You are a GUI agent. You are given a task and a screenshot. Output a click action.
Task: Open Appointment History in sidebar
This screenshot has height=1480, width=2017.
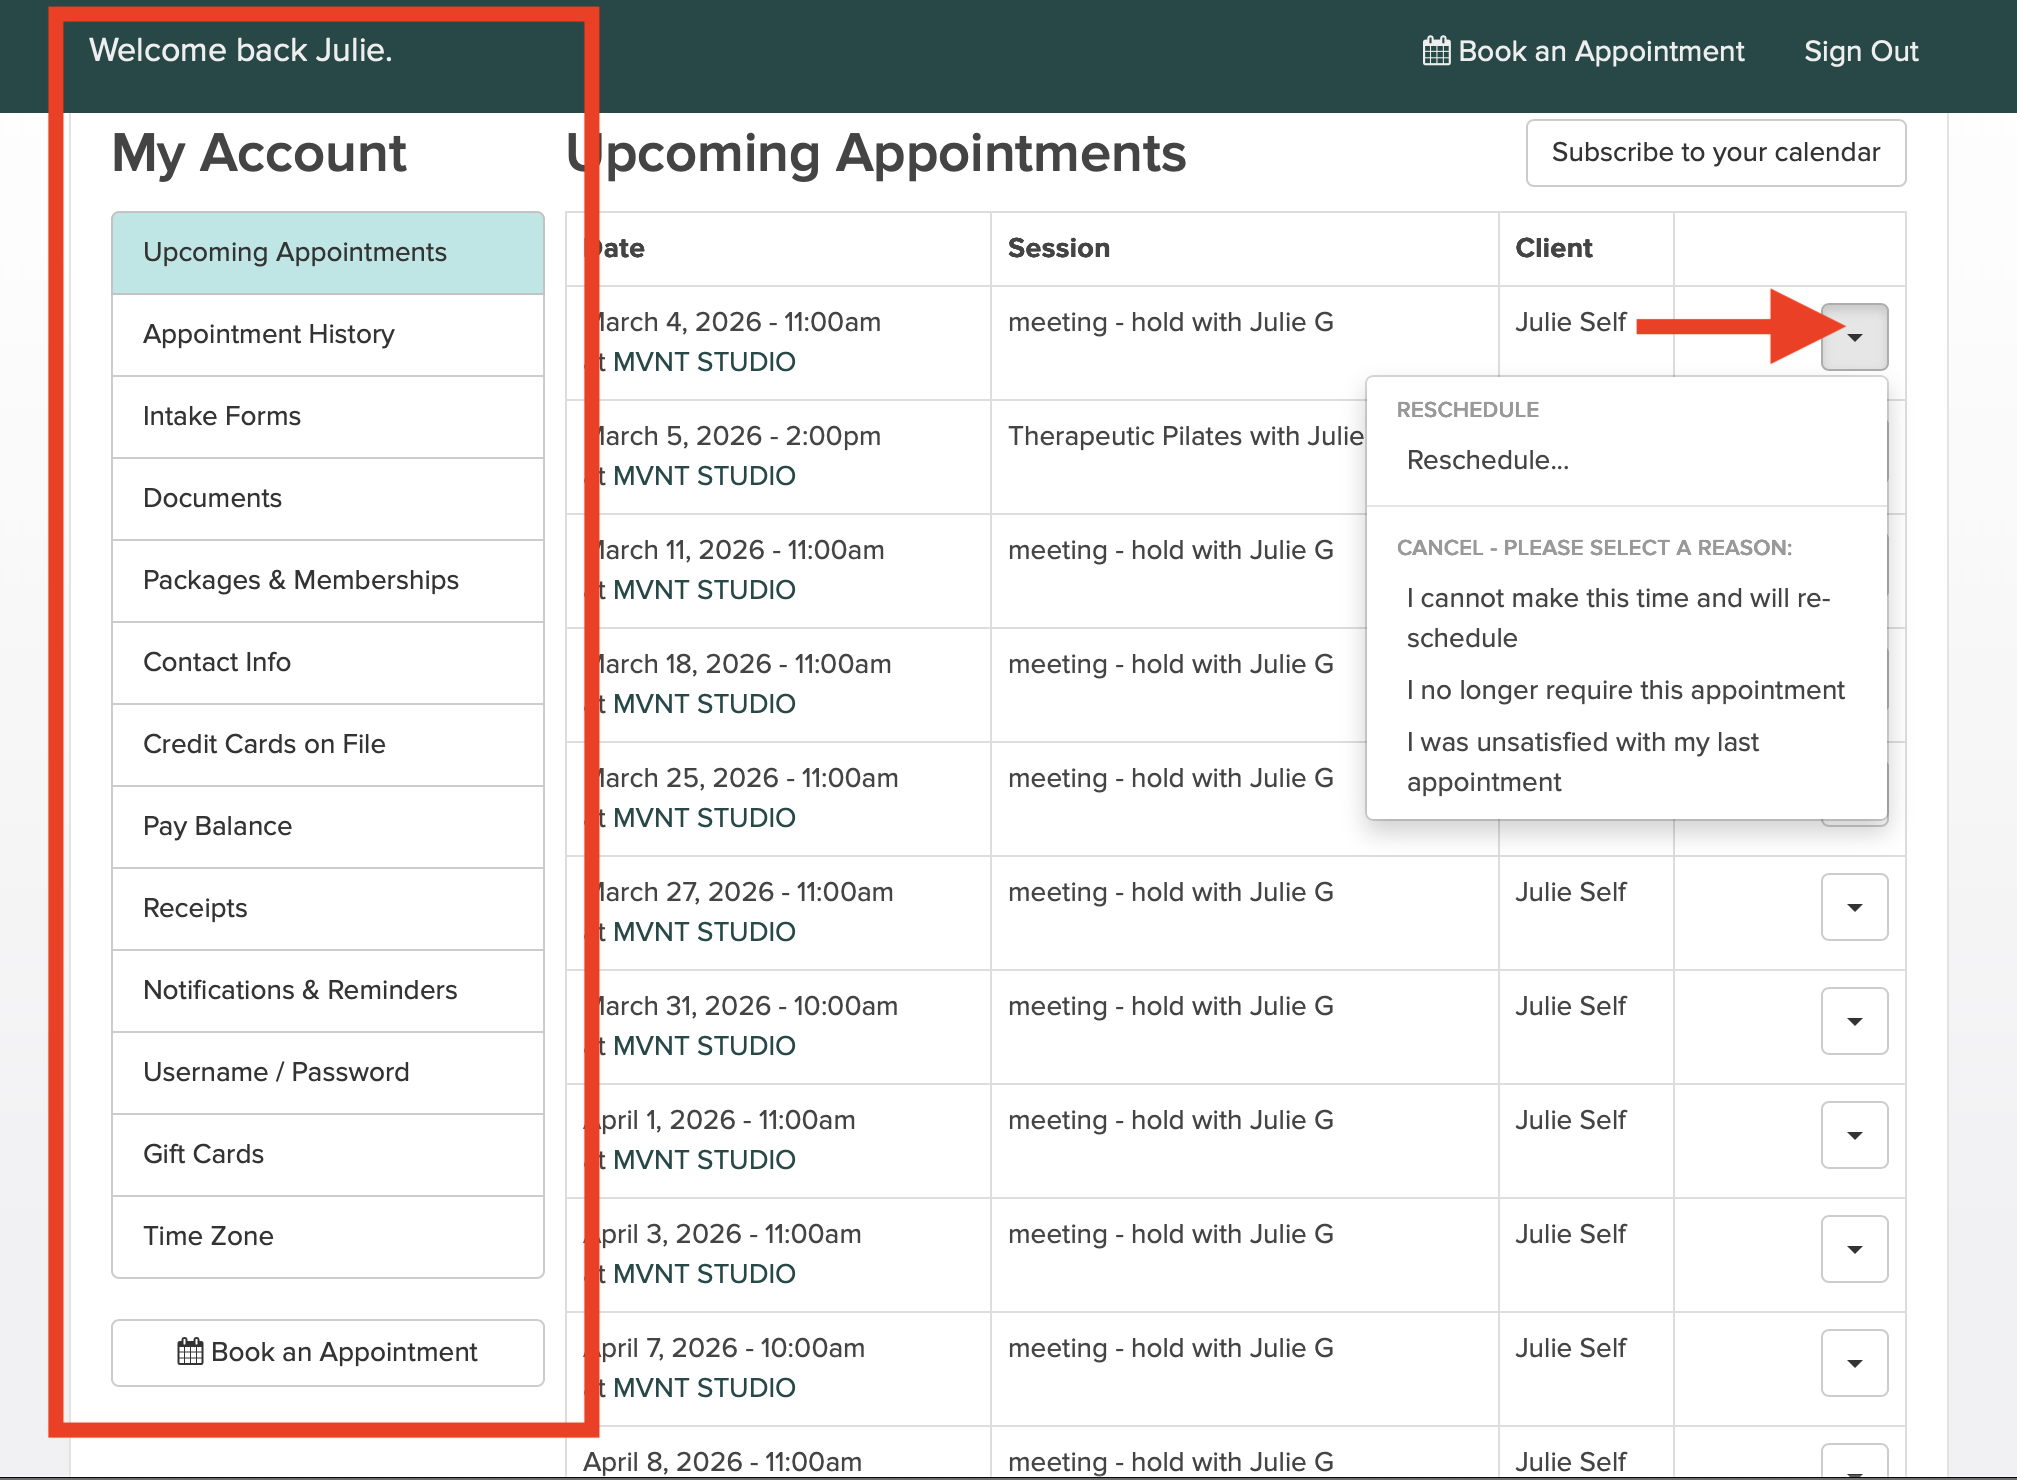(269, 334)
